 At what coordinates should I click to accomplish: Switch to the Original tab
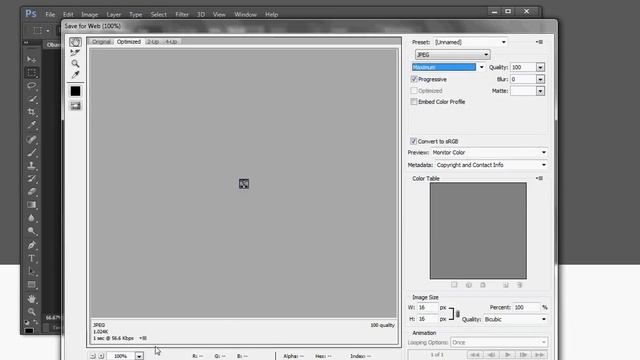(101, 42)
